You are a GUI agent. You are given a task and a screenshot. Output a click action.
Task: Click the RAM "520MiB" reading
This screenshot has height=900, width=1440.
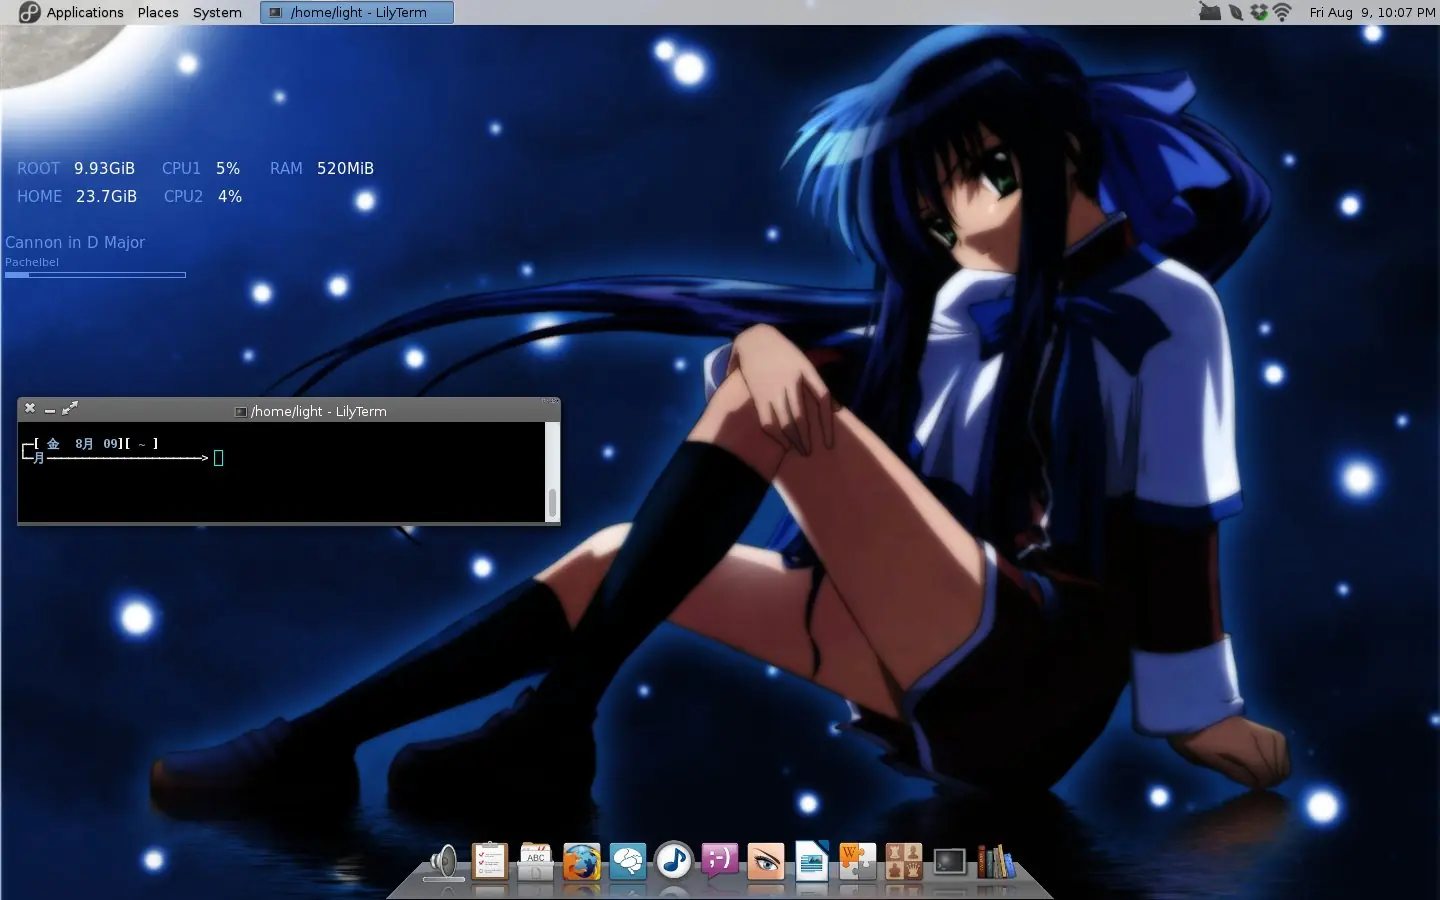pos(345,168)
